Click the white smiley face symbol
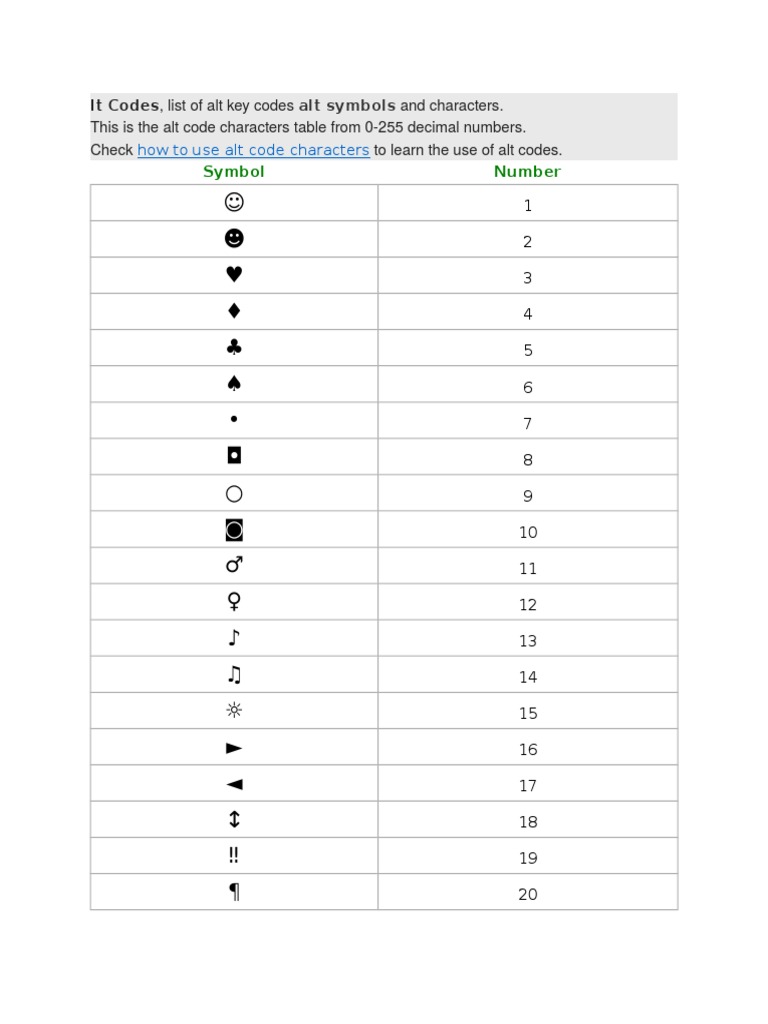Image resolution: width=768 pixels, height=1024 pixels. click(234, 203)
